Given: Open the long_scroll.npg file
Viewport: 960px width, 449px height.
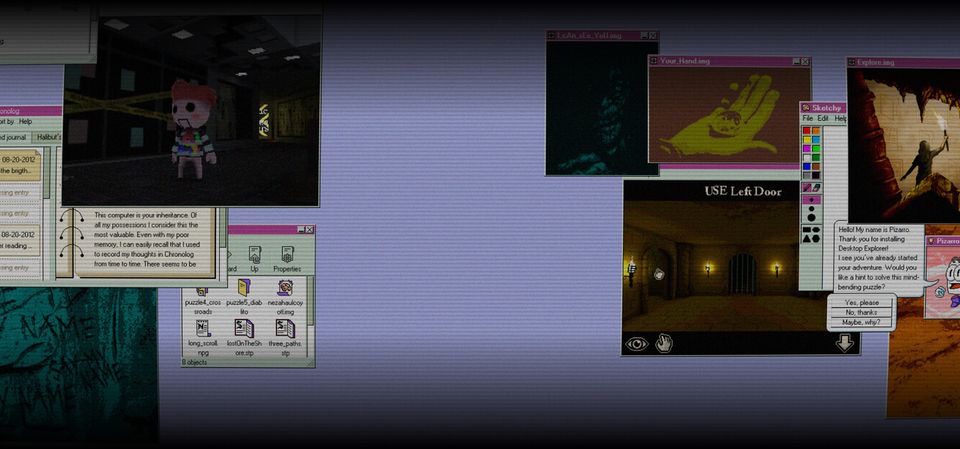Looking at the screenshot, I should tap(203, 338).
